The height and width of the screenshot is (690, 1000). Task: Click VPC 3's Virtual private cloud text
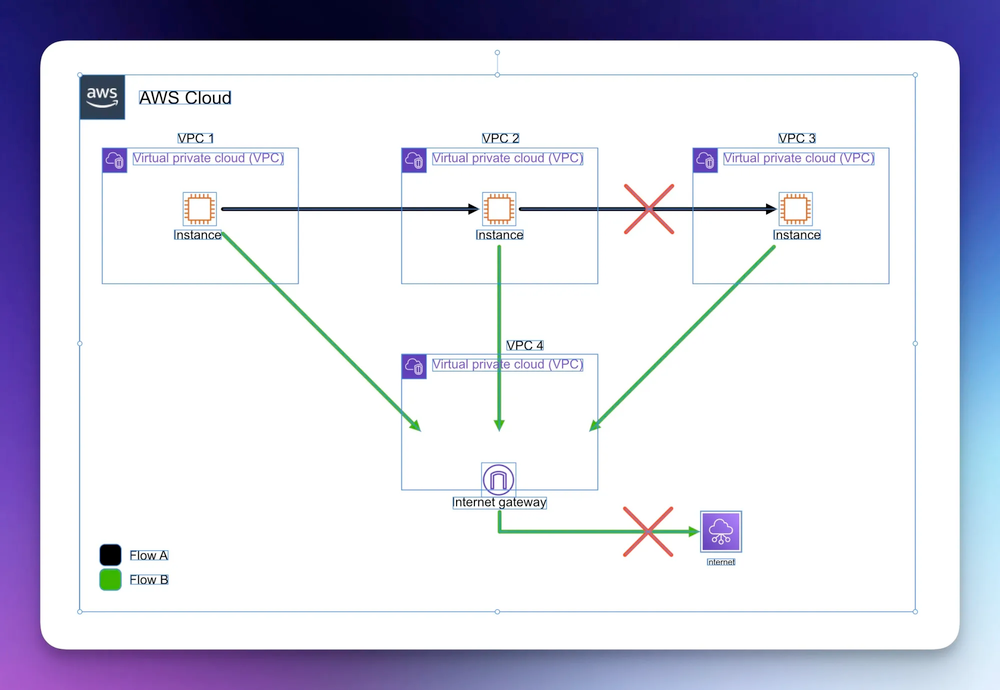798,158
